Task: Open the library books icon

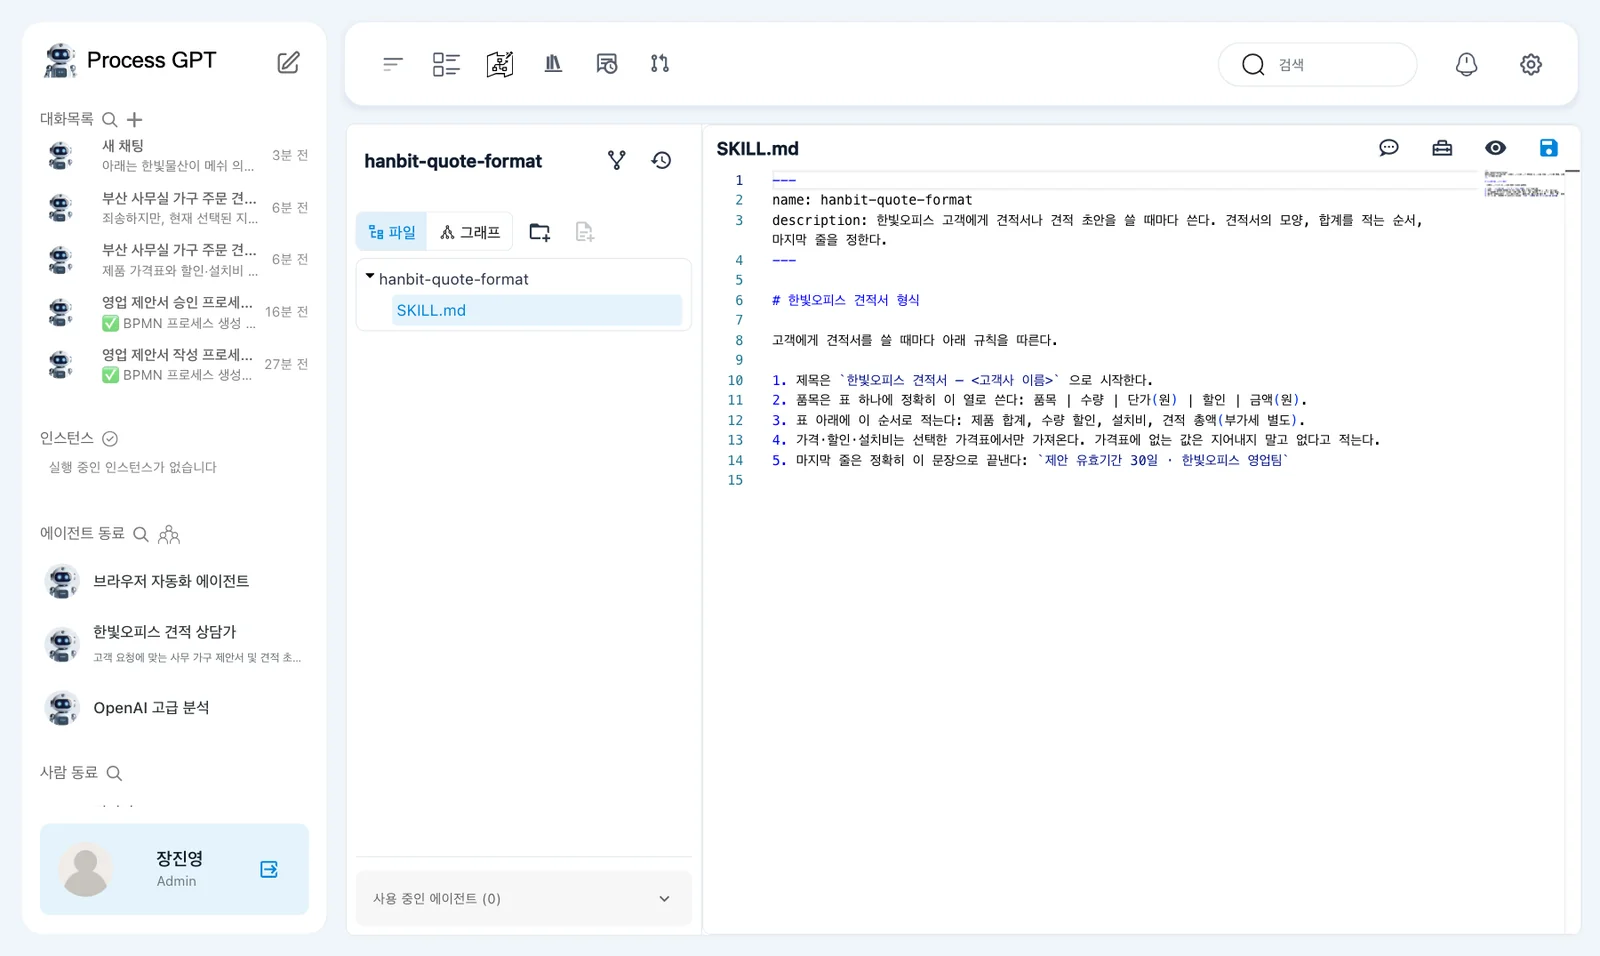Action: click(x=553, y=64)
